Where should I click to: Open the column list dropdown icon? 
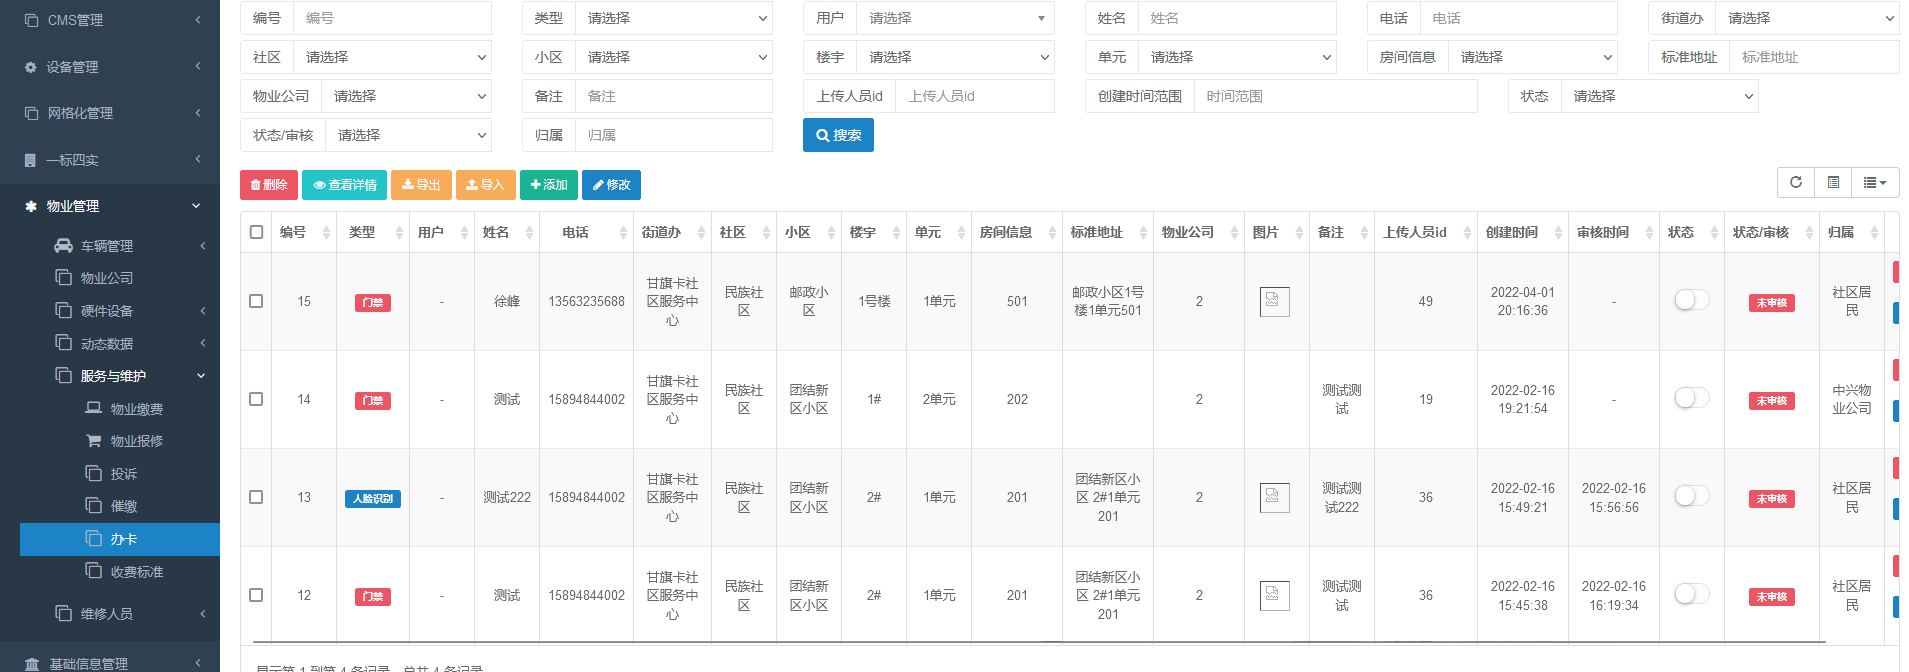[1874, 182]
